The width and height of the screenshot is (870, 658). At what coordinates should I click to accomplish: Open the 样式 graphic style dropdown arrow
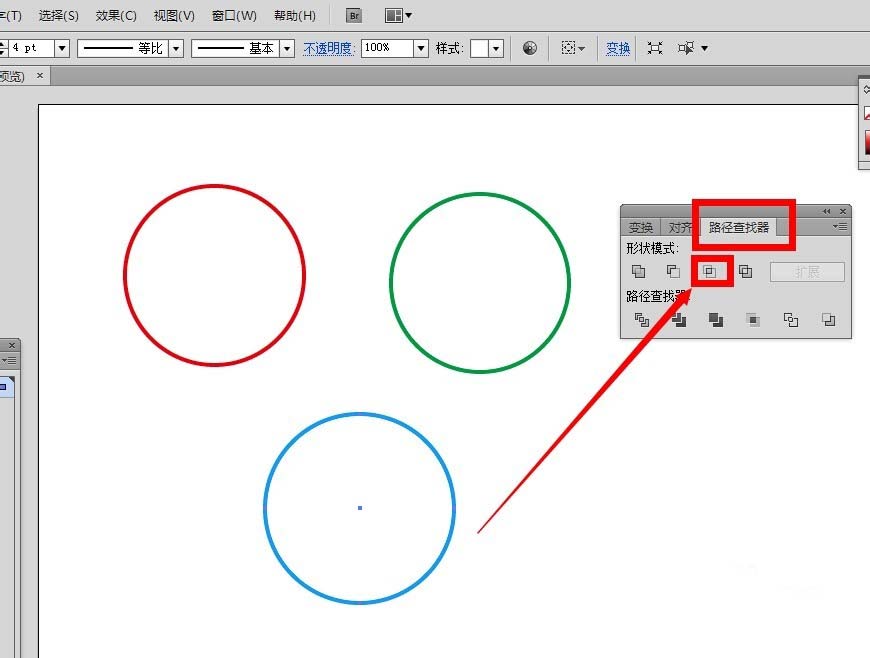[x=495, y=48]
